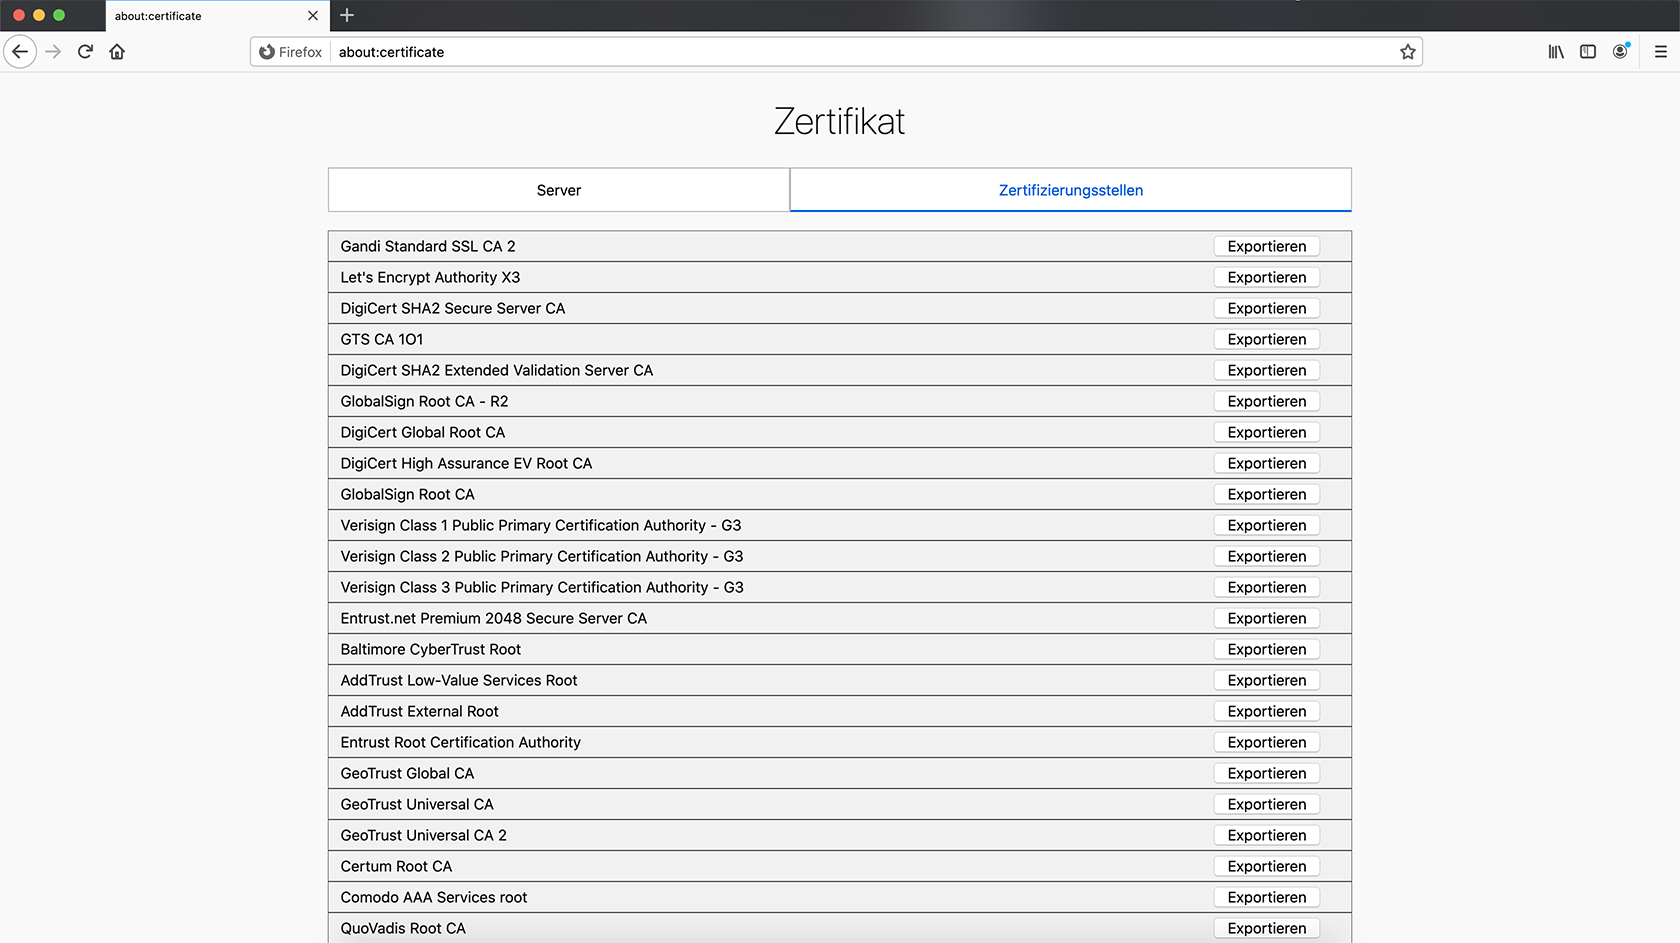The width and height of the screenshot is (1680, 943).
Task: Export the GTS CA 1O1 certificate
Action: click(x=1266, y=339)
